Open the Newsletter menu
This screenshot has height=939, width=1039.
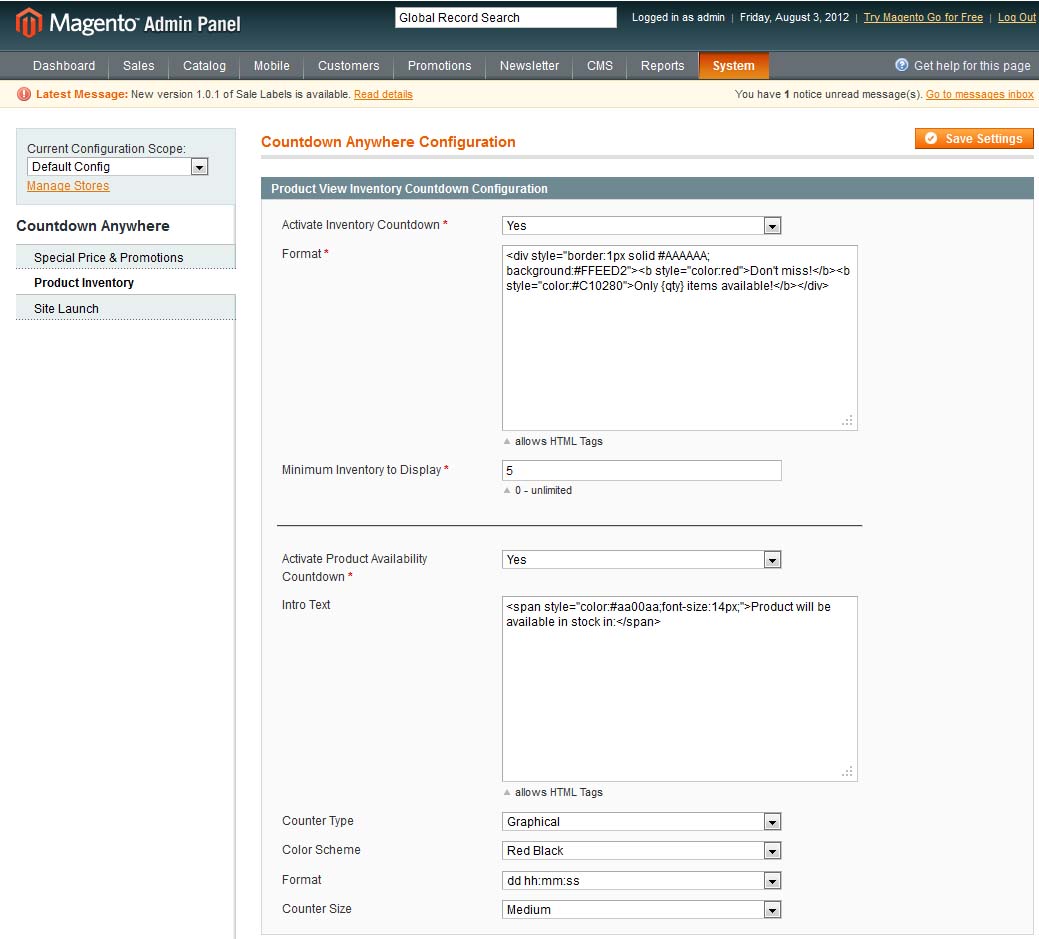click(529, 66)
